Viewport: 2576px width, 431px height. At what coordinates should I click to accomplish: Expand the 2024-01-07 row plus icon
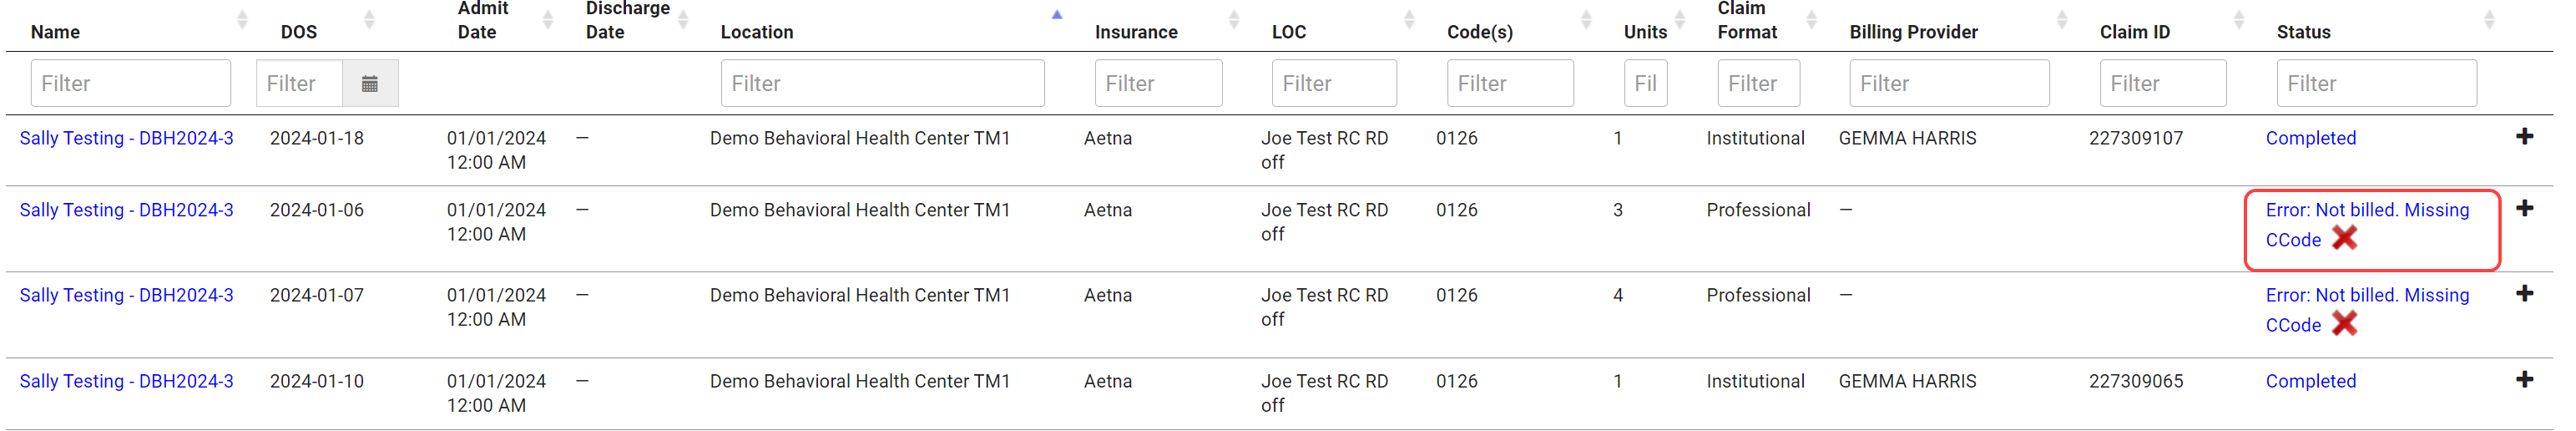[2524, 293]
